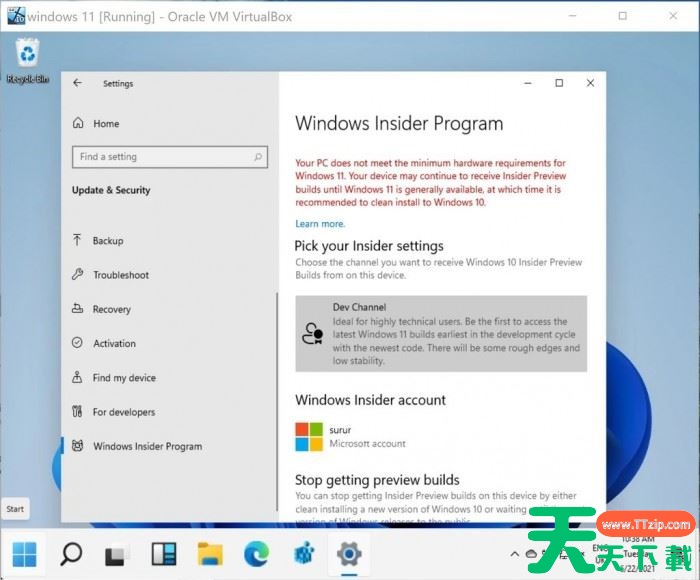Screen dimensions: 700x580
Task: Click the Update & Security heading
Action: click(x=111, y=190)
